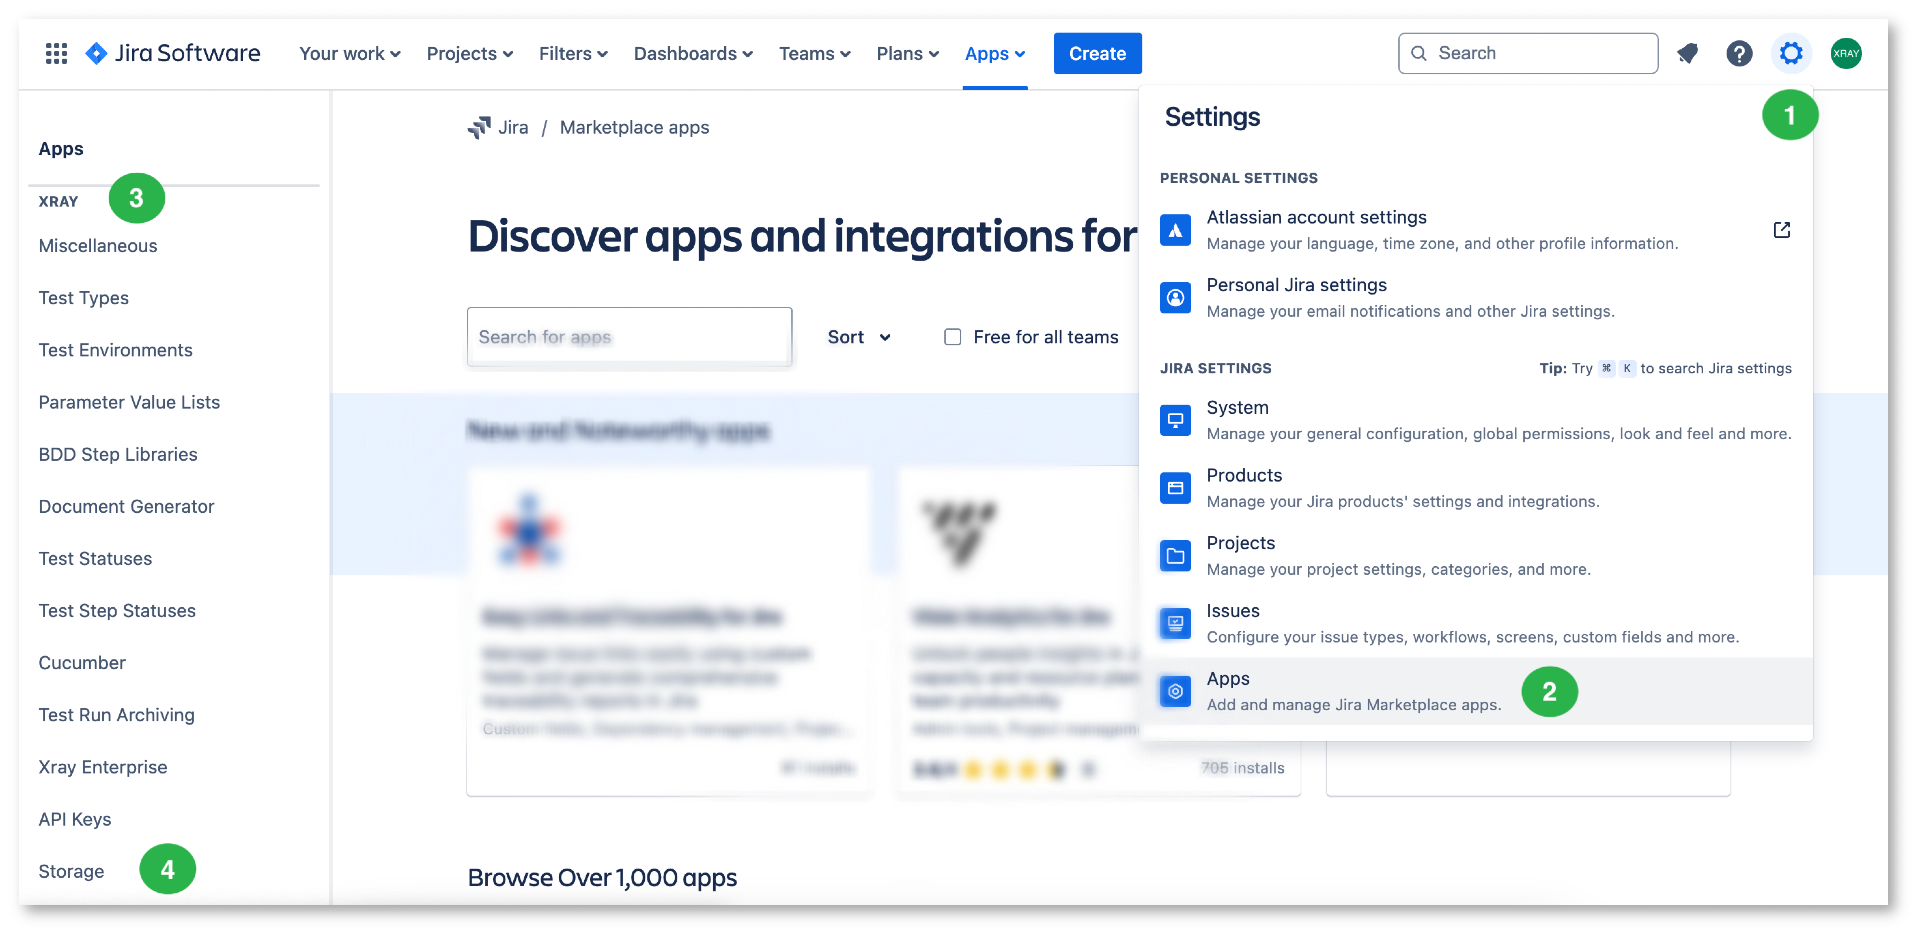This screenshot has height=937, width=1920.
Task: Open BDD Step Libraries
Action: tap(118, 454)
